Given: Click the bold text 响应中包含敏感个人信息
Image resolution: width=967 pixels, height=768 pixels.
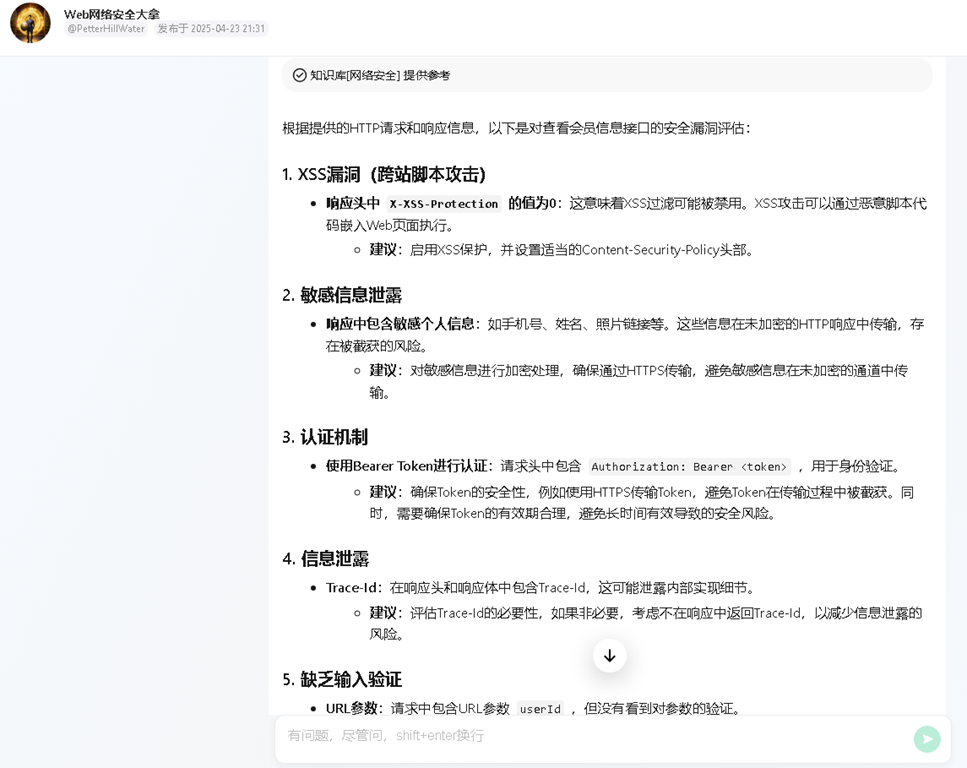Looking at the screenshot, I should [x=400, y=324].
